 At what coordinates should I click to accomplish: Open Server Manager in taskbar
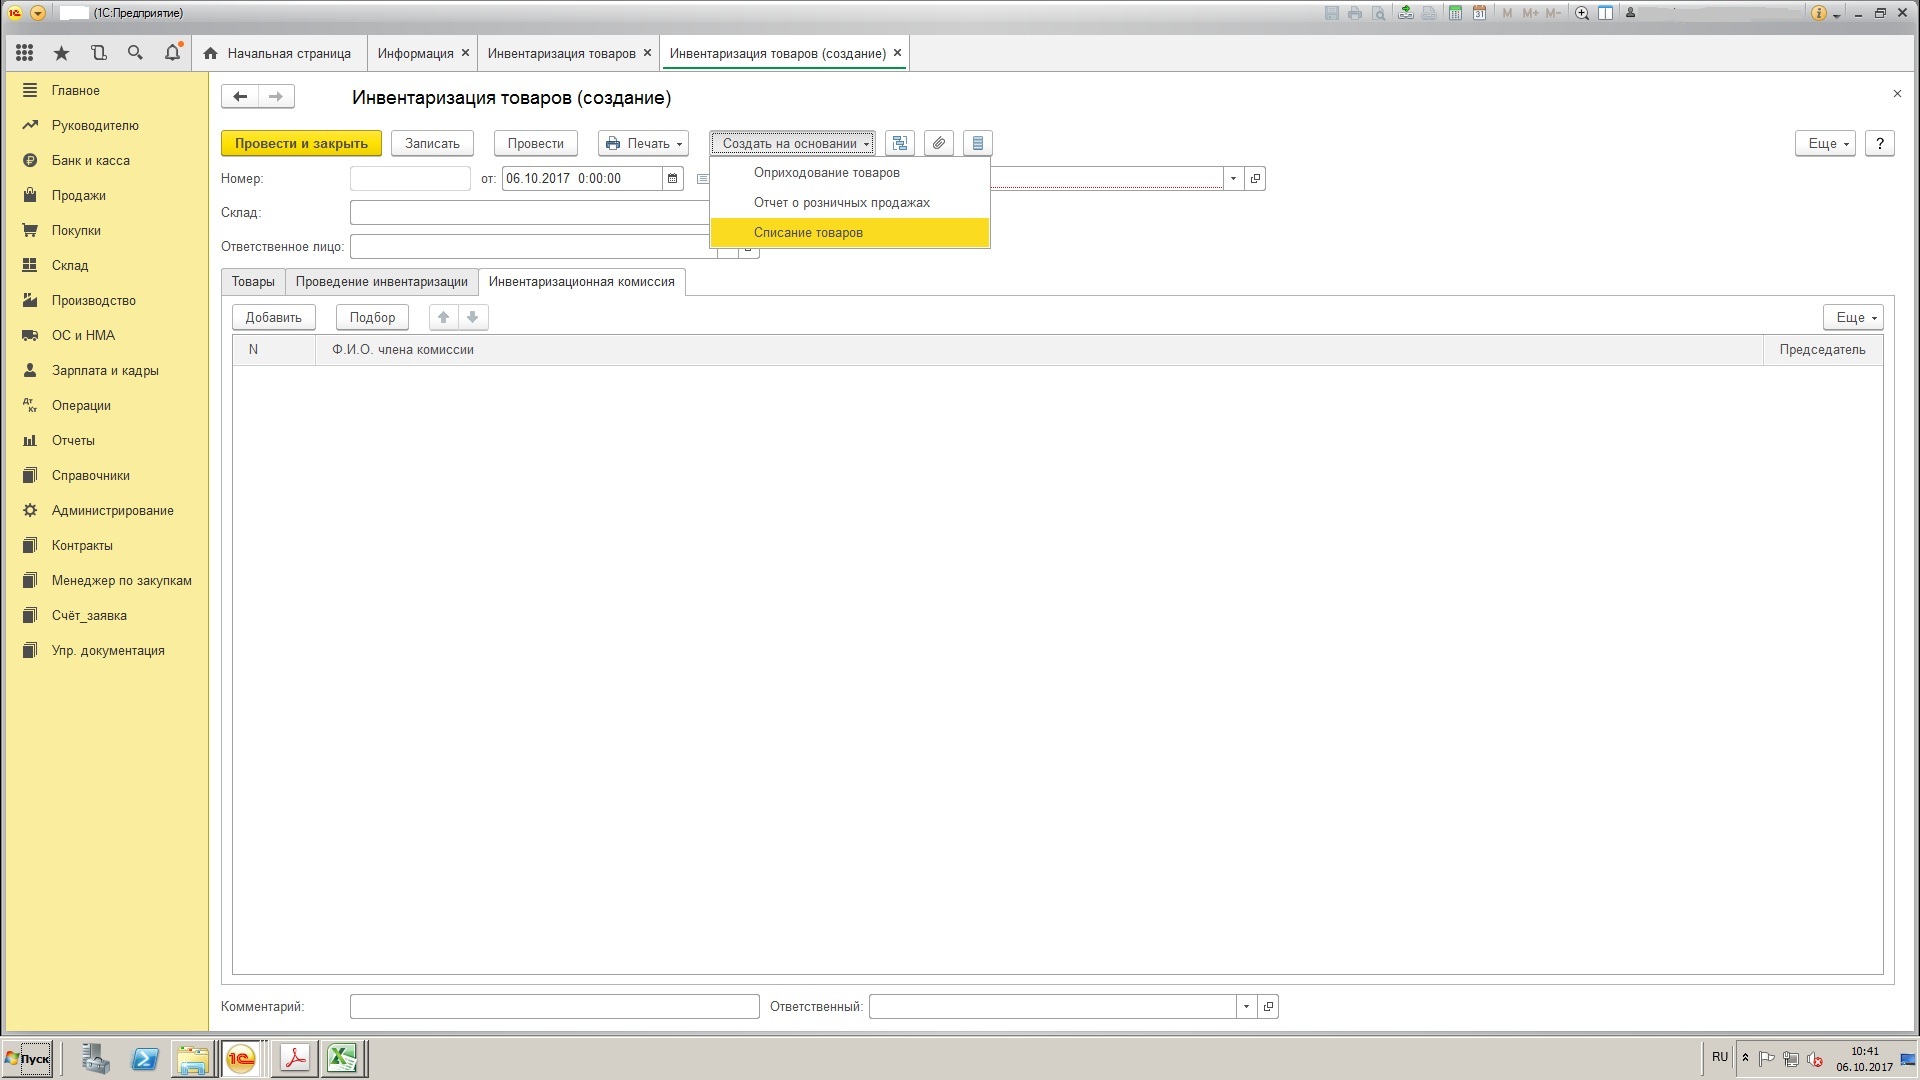(x=96, y=1059)
